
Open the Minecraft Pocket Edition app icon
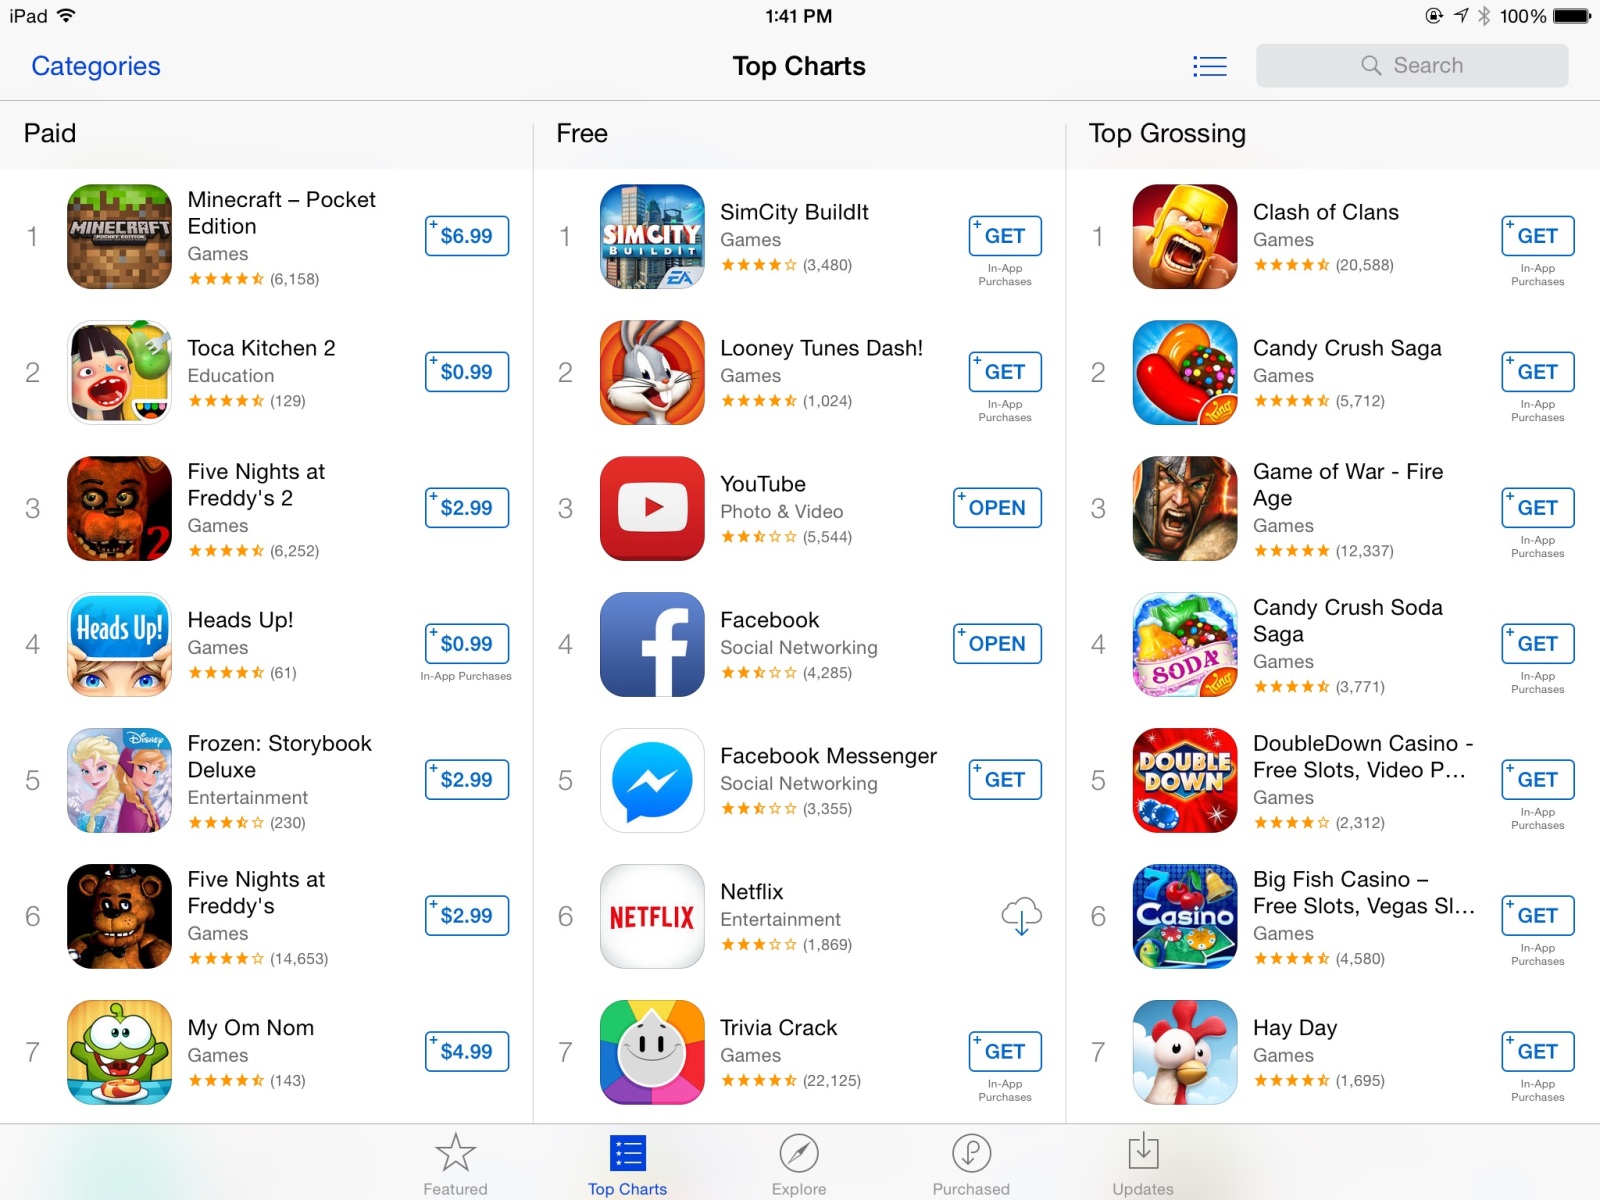coord(119,236)
